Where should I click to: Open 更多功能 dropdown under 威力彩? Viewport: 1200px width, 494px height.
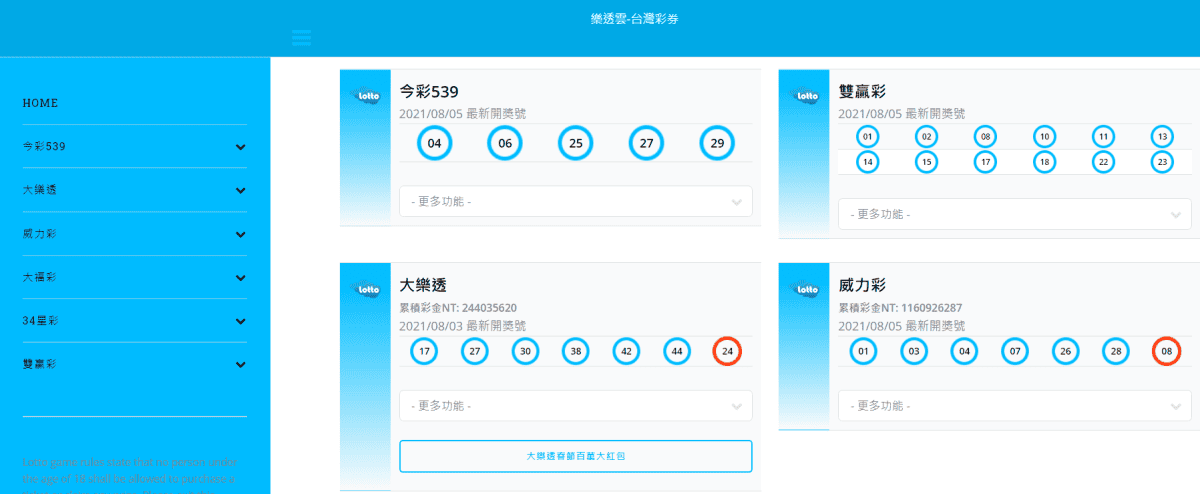click(1015, 406)
